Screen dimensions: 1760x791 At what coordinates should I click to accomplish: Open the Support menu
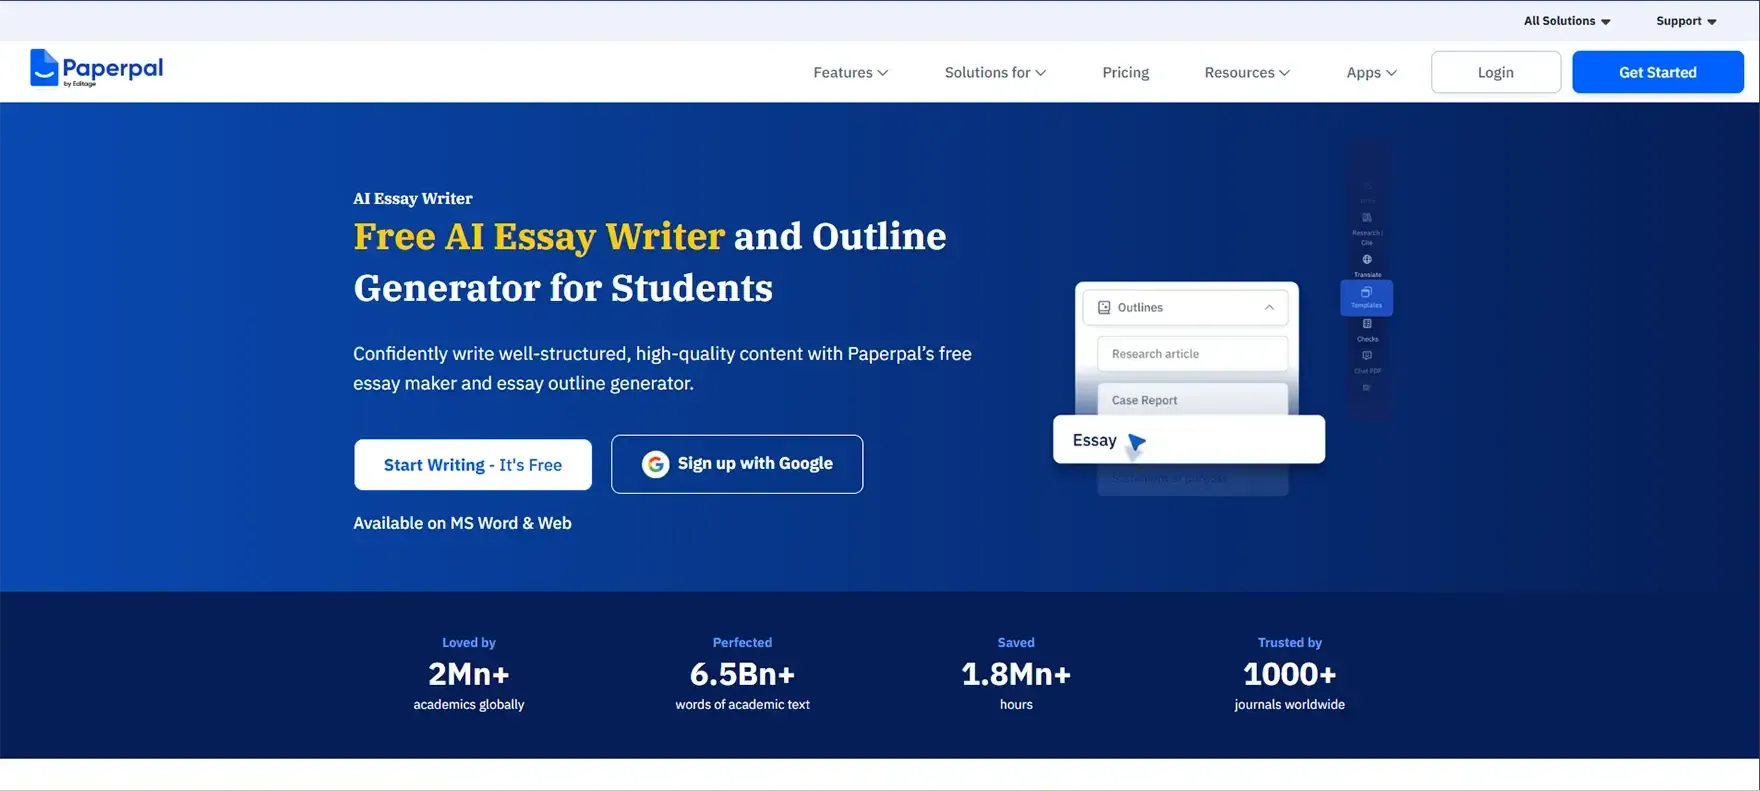(1685, 21)
